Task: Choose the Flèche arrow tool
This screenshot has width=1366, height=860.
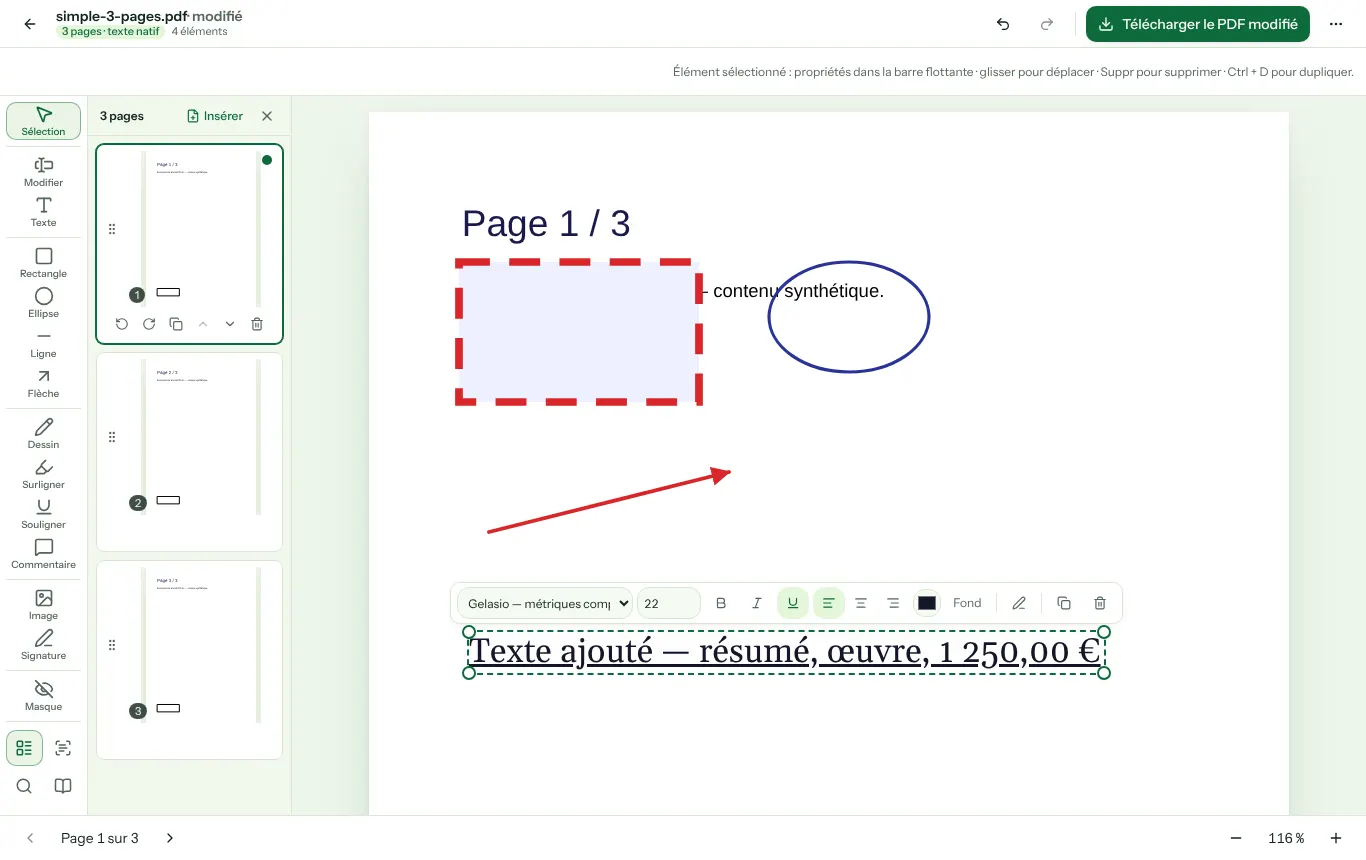Action: (x=43, y=383)
